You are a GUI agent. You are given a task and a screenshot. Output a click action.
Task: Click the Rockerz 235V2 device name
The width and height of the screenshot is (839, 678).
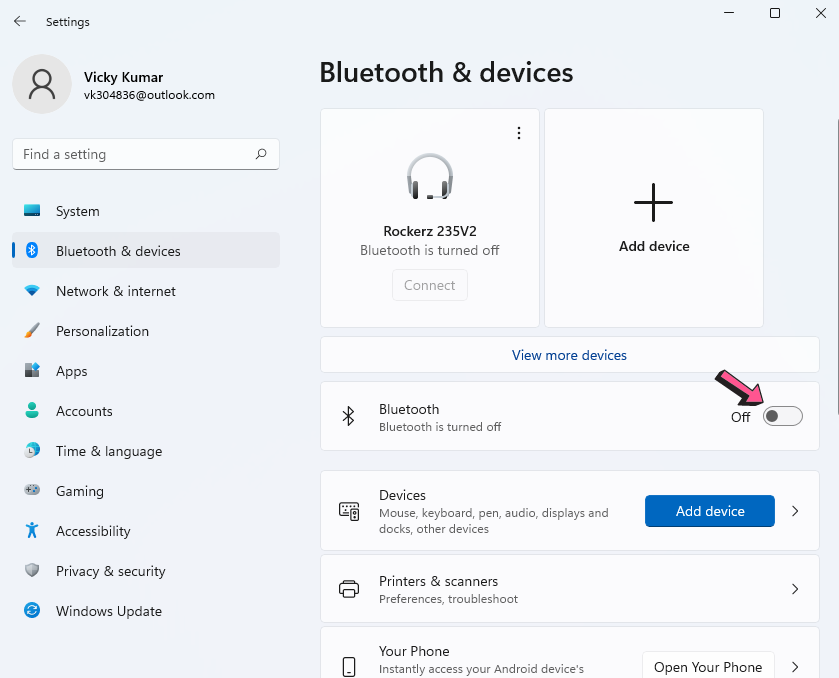[430, 231]
